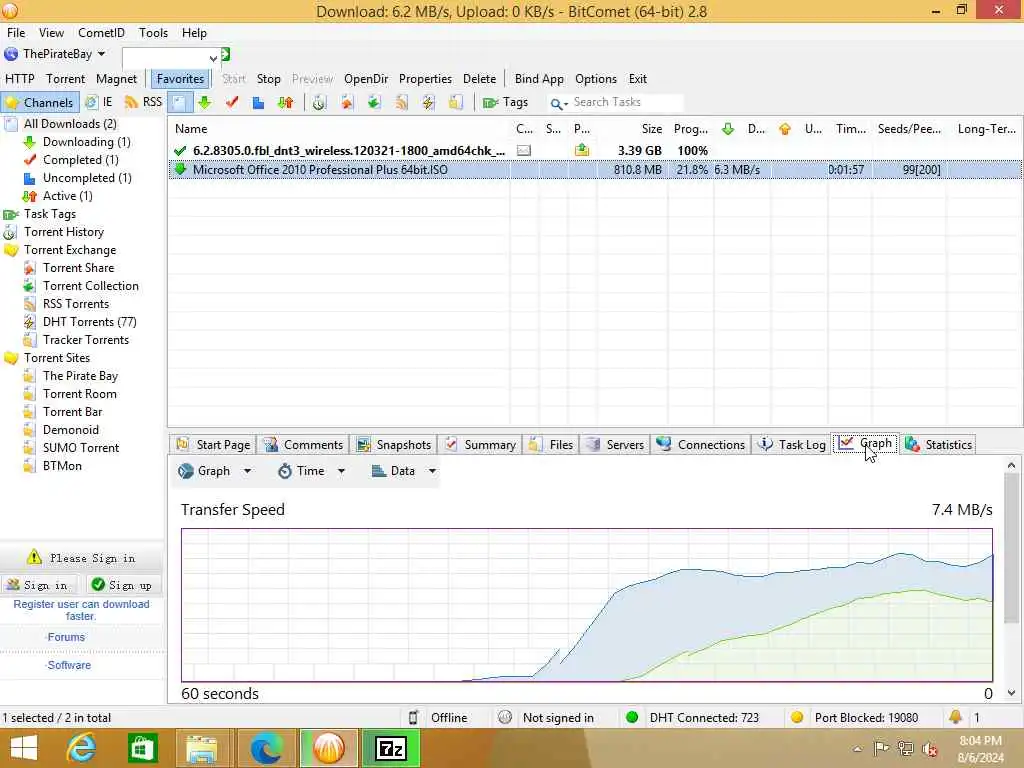Viewport: 1024px width, 768px height.
Task: Click the upload speed arrow column header
Action: pyautogui.click(x=784, y=129)
